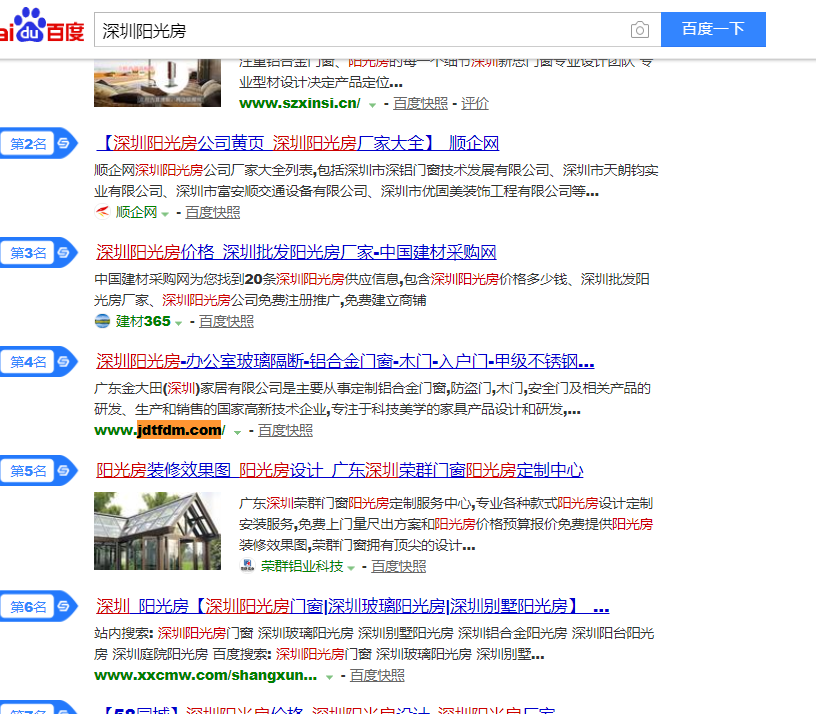Expand dropdown arrow next to 顺企网

(x=165, y=214)
